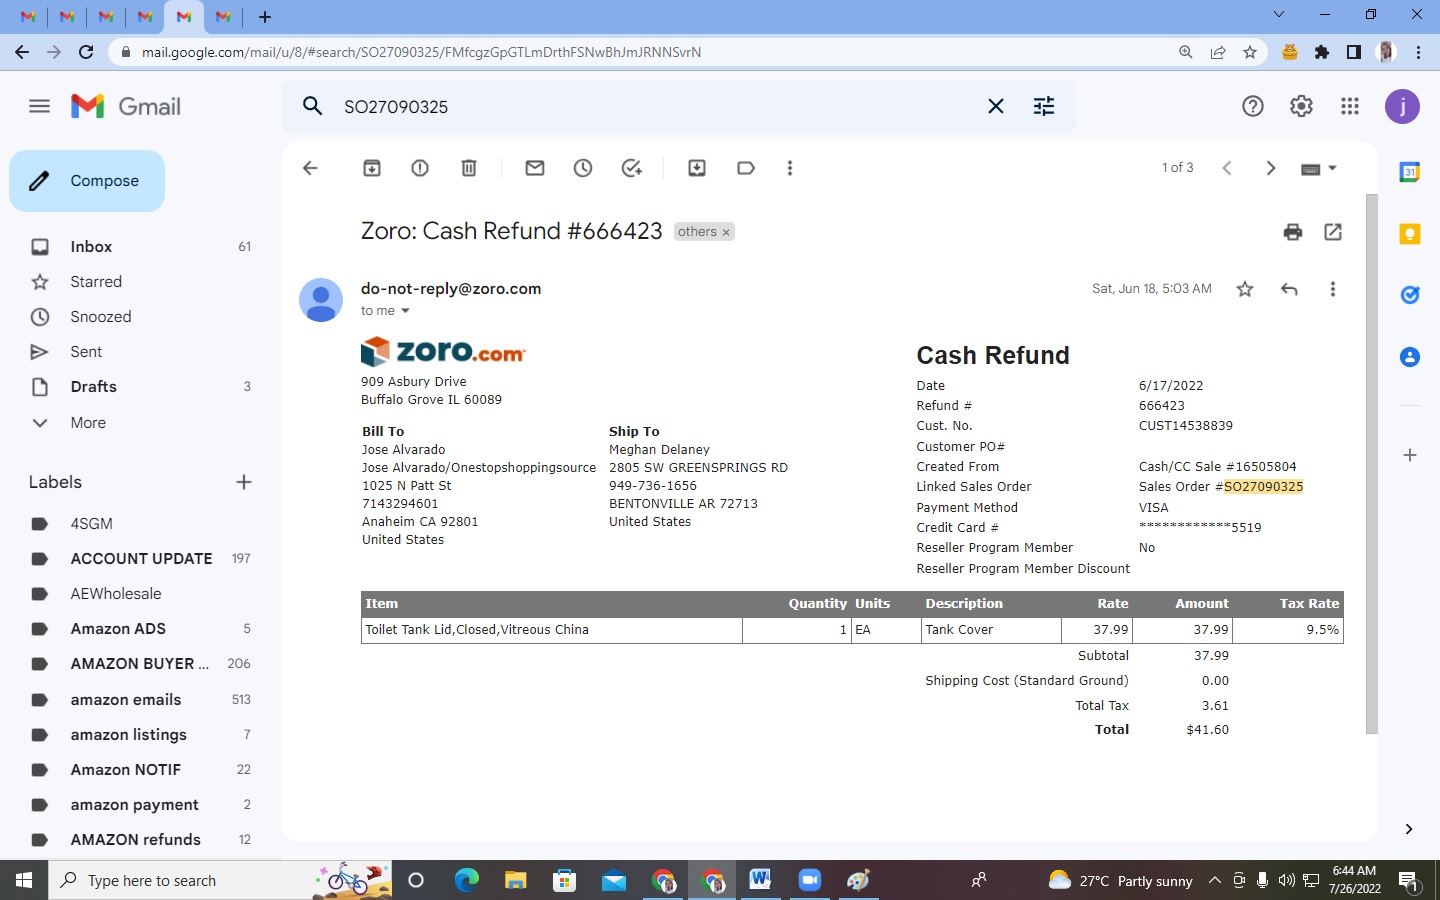The height and width of the screenshot is (900, 1440).
Task: Open Chrome extensions puzzle icon
Action: 1322,52
